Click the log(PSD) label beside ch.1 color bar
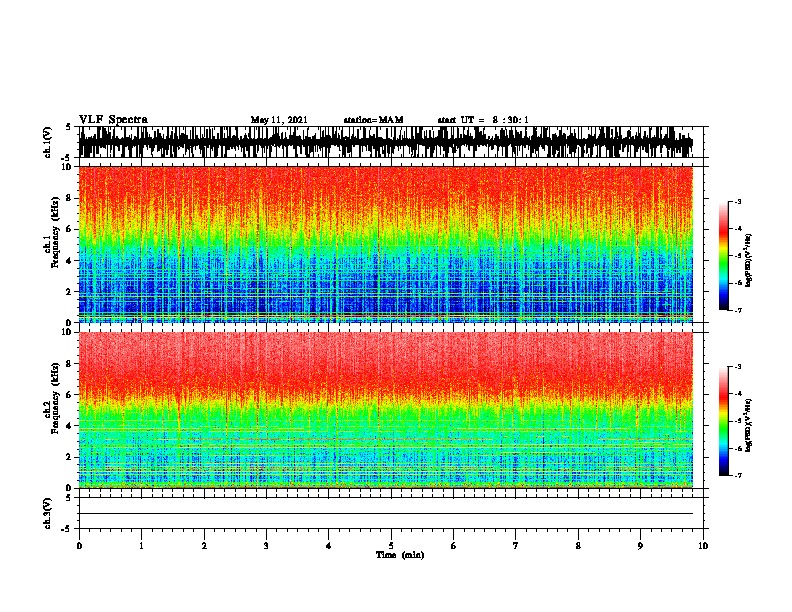The image size is (792, 612). point(748,260)
